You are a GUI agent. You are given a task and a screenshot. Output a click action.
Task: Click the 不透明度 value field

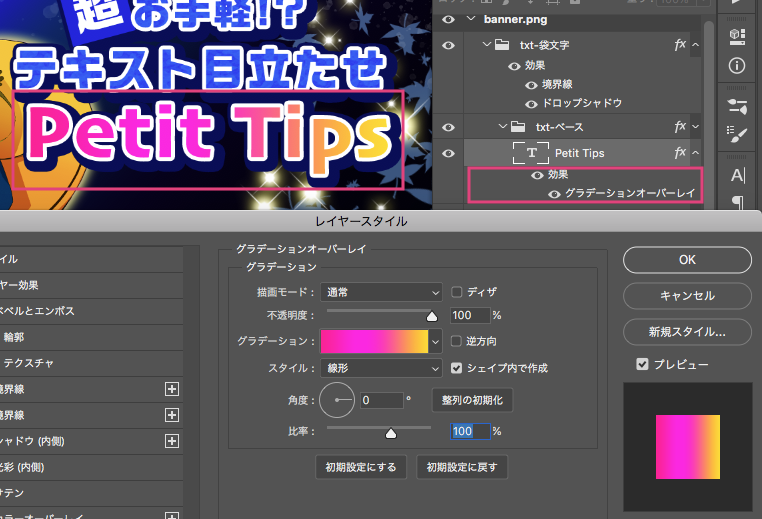click(470, 315)
